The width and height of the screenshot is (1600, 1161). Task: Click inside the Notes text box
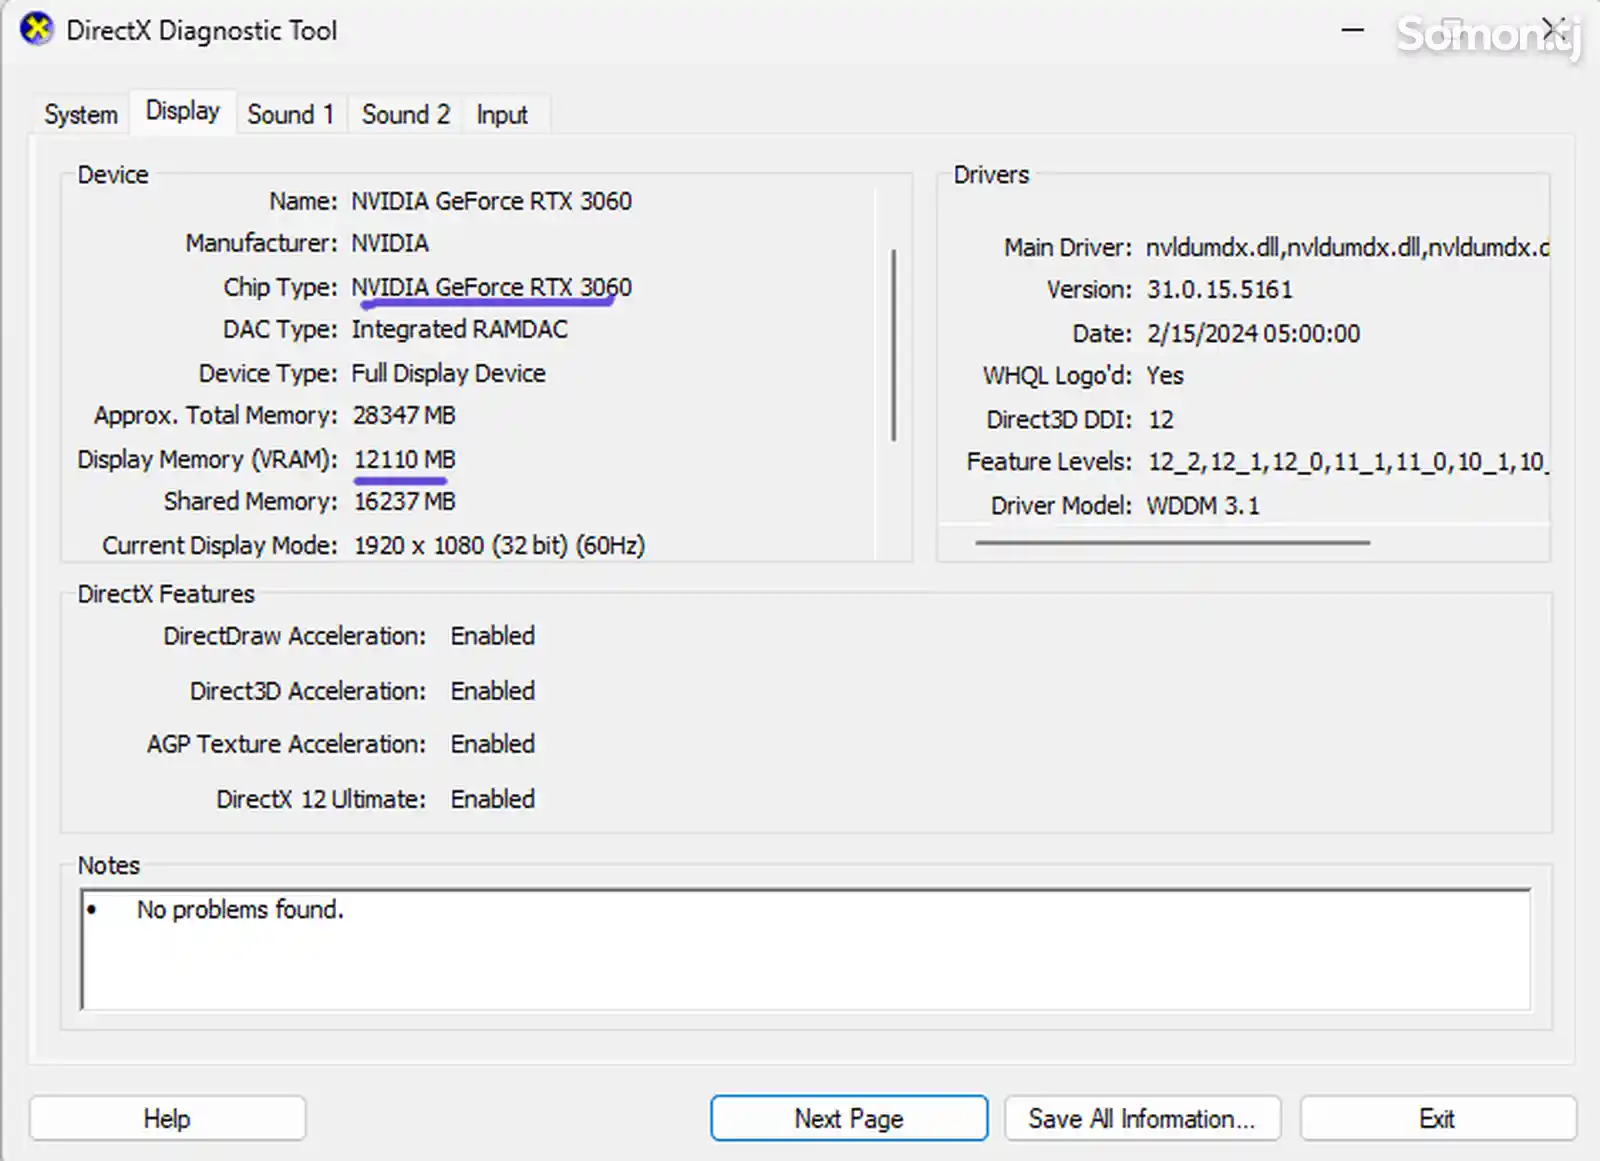pyautogui.click(x=805, y=949)
